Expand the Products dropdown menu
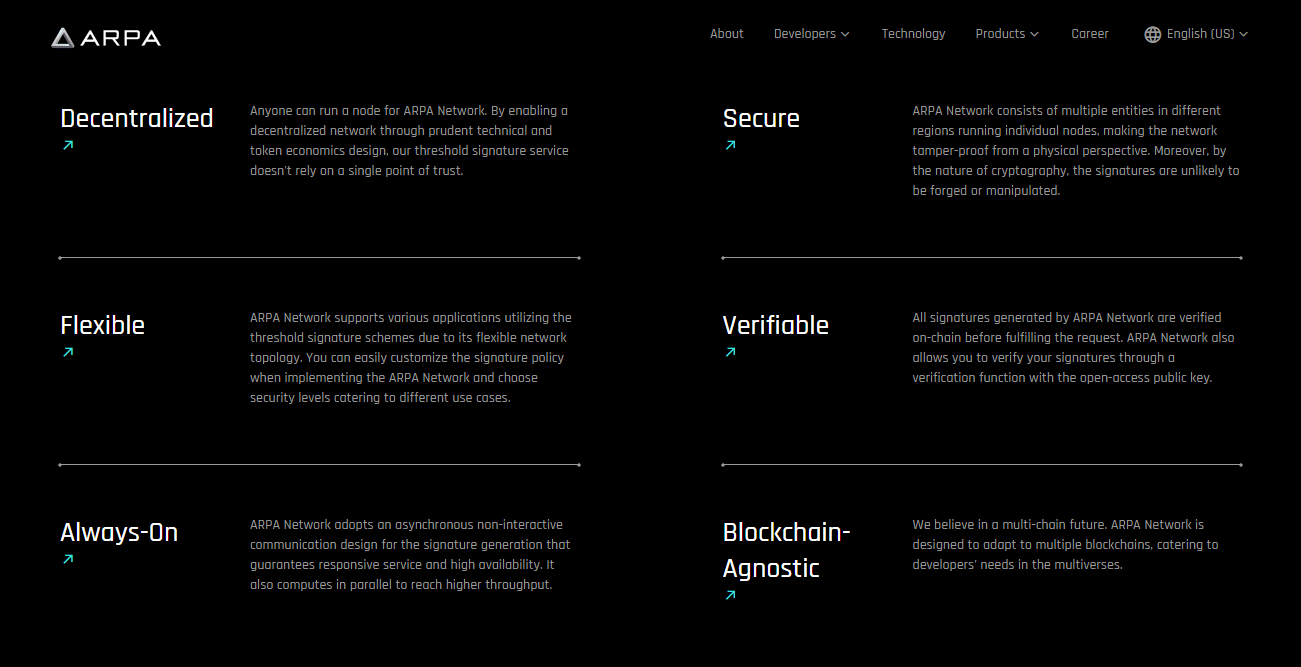This screenshot has height=667, width=1301. pos(1007,34)
